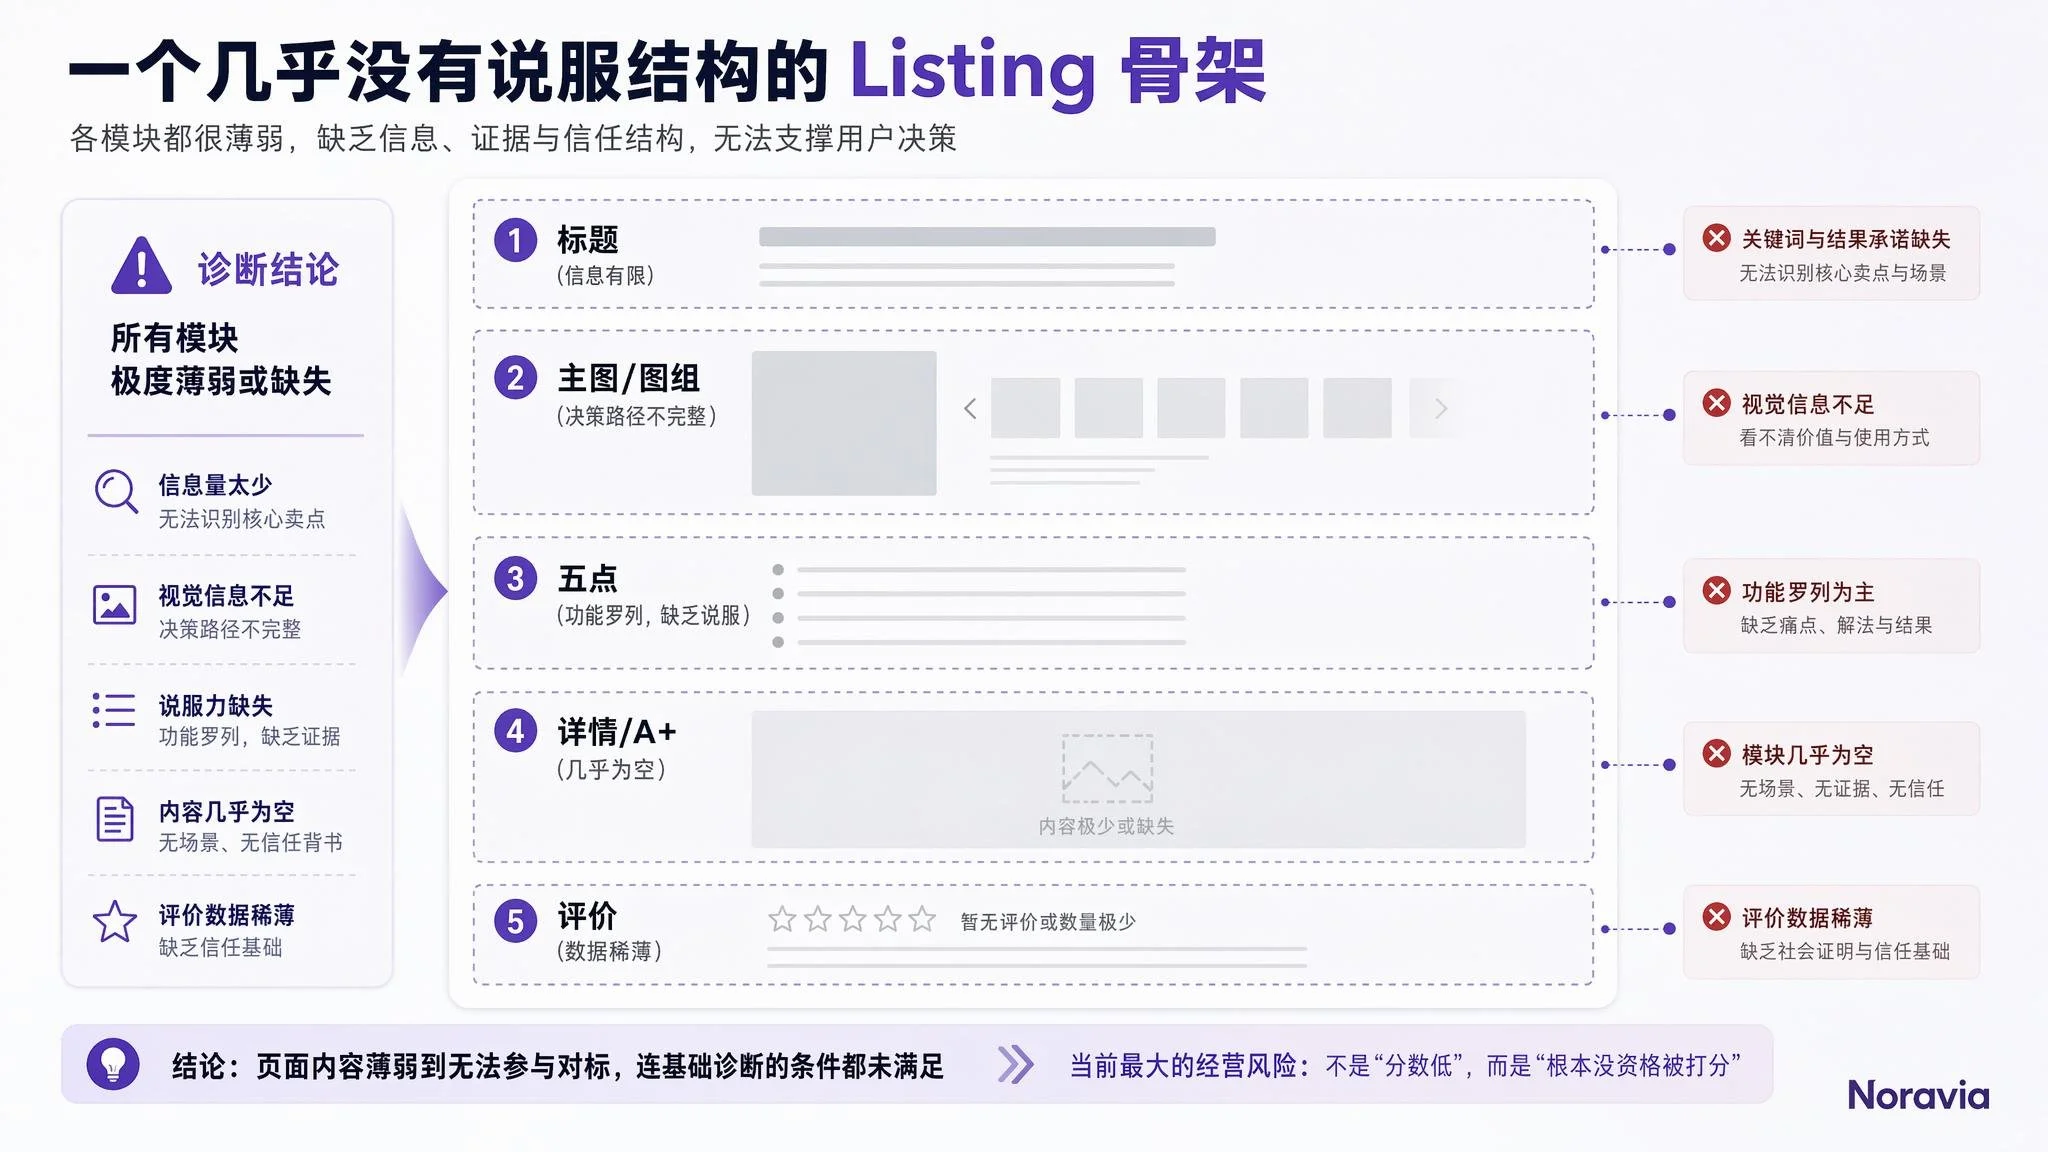Click the 功能罗列为主 issue card
The width and height of the screenshot is (2048, 1152).
pyautogui.click(x=1831, y=606)
